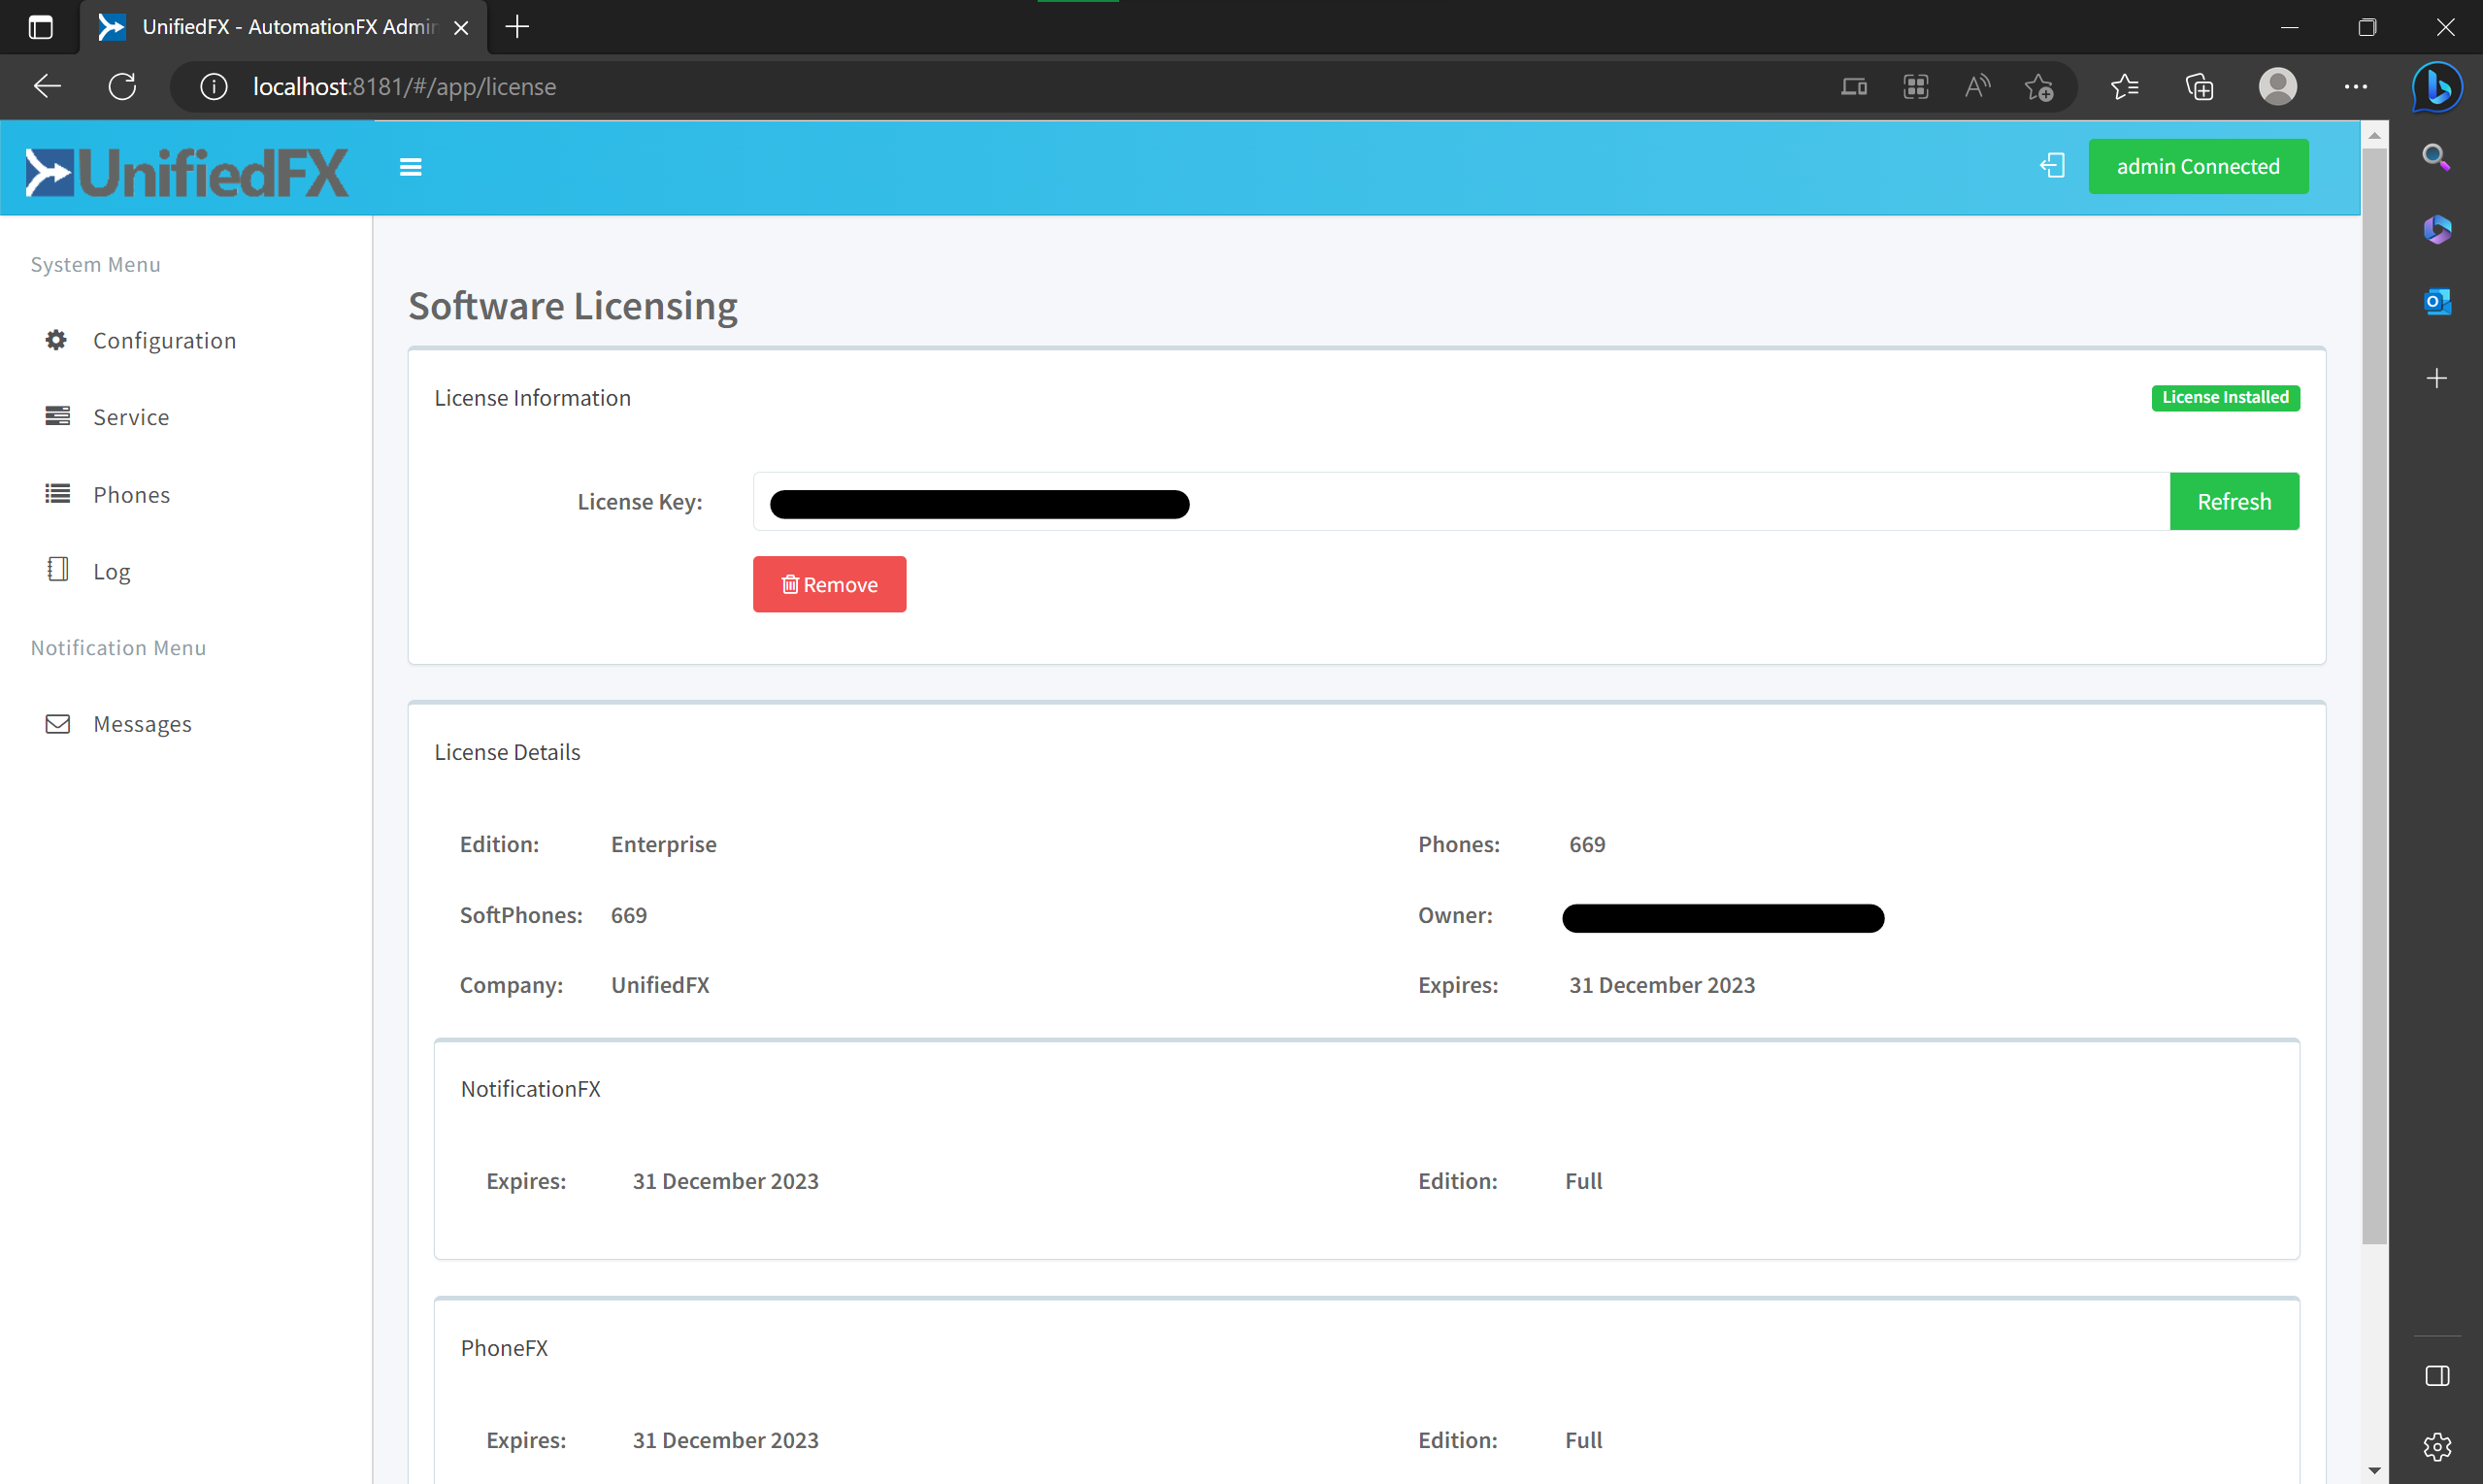Click the PhoneFX Edition value Full
Viewport: 2483px width, 1484px height.
pos(1583,1440)
